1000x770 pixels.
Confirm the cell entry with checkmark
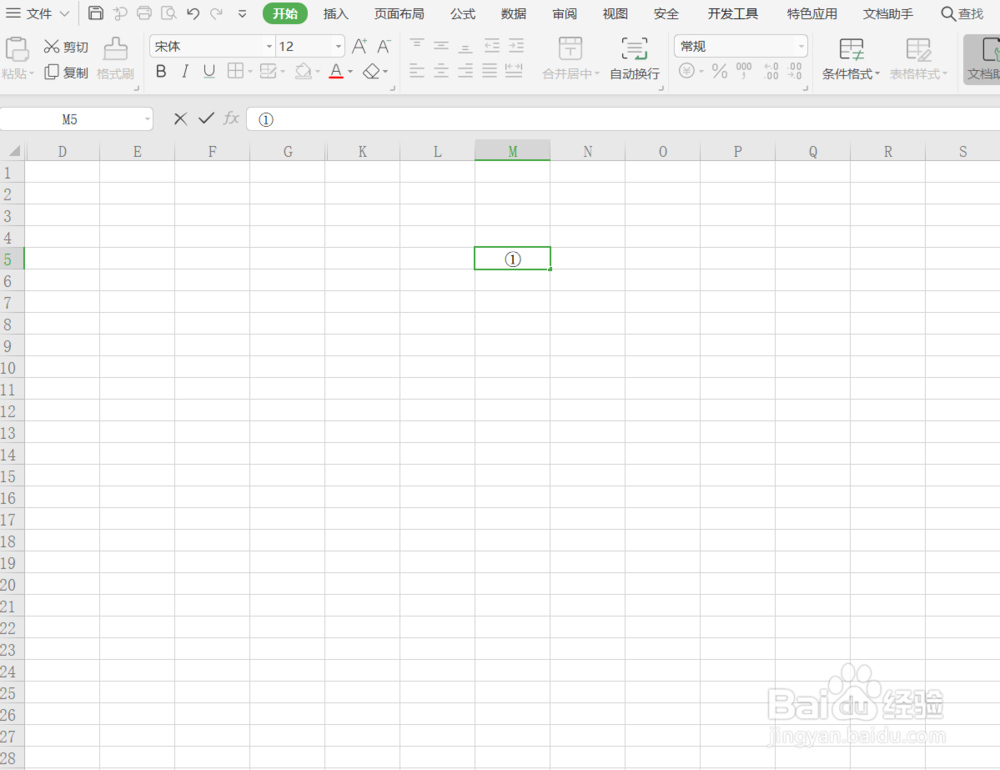click(206, 118)
